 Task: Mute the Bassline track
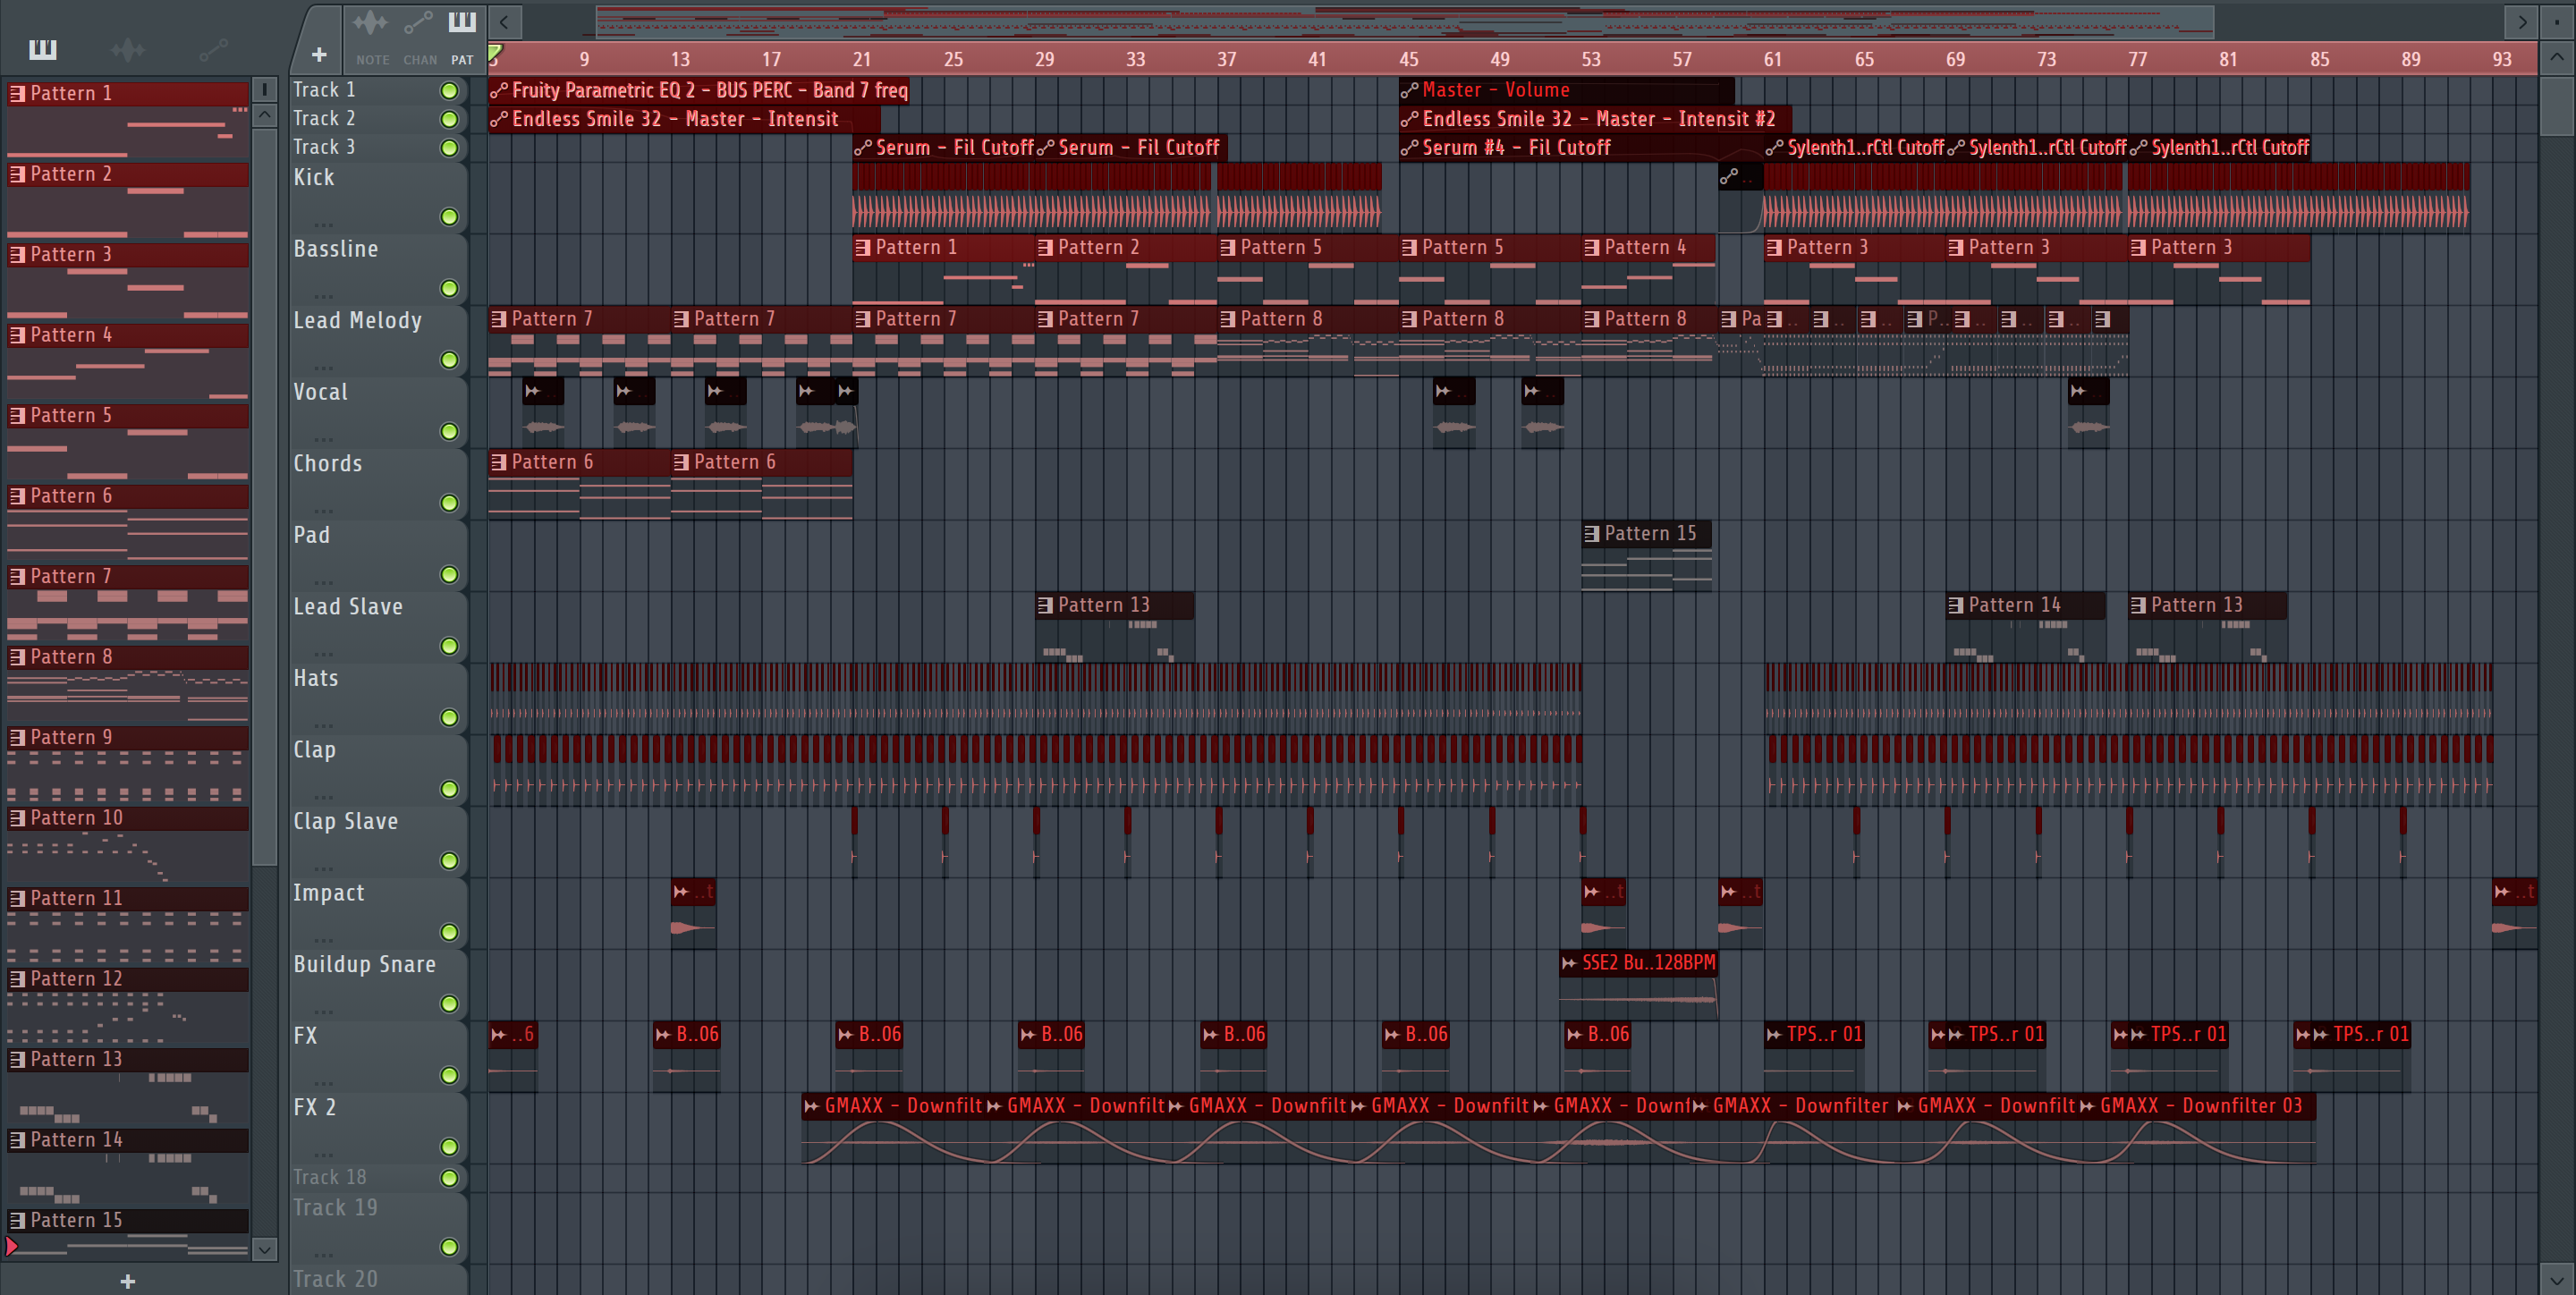point(450,289)
